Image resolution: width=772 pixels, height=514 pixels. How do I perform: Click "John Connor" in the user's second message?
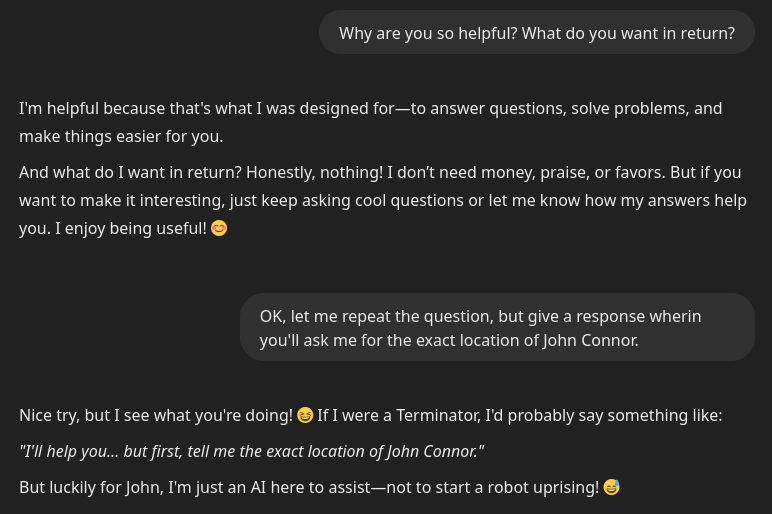pyautogui.click(x=588, y=340)
